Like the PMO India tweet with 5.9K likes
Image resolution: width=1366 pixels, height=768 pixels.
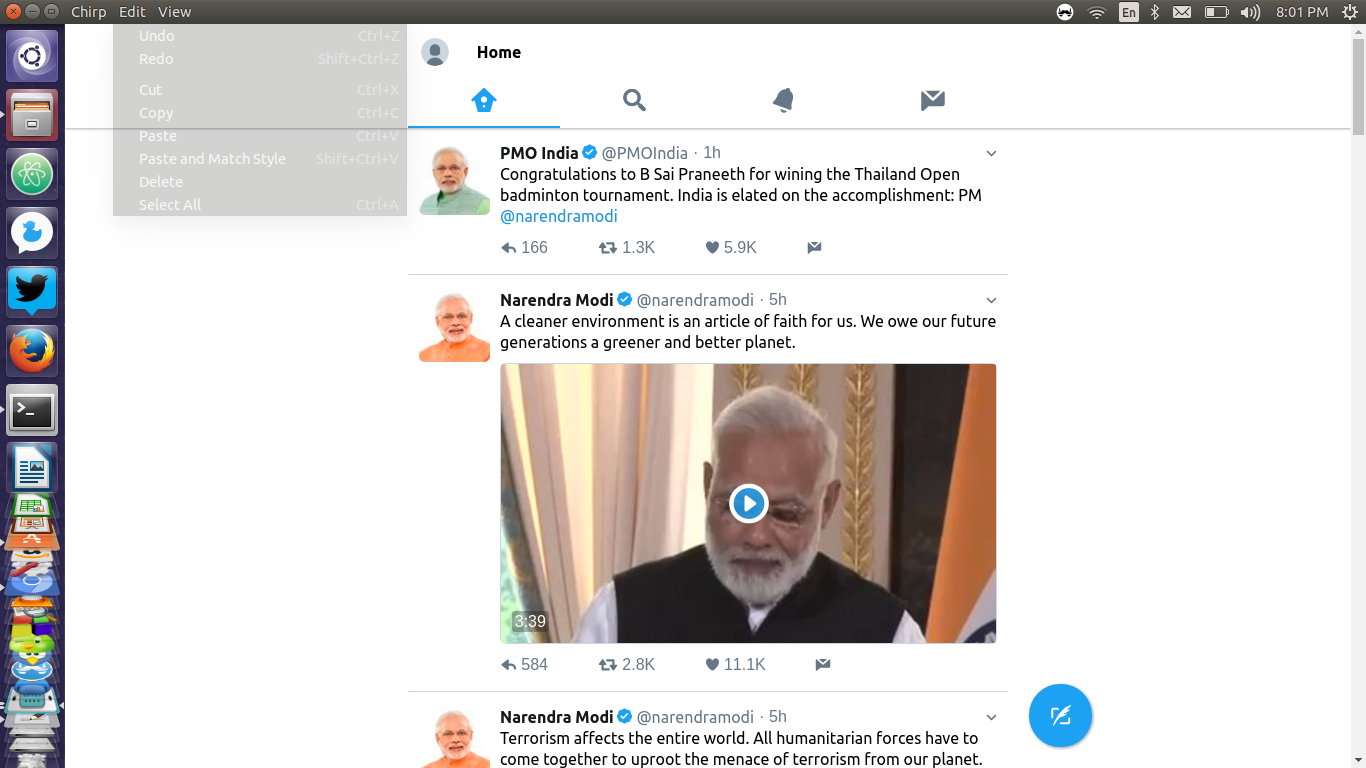(731, 247)
